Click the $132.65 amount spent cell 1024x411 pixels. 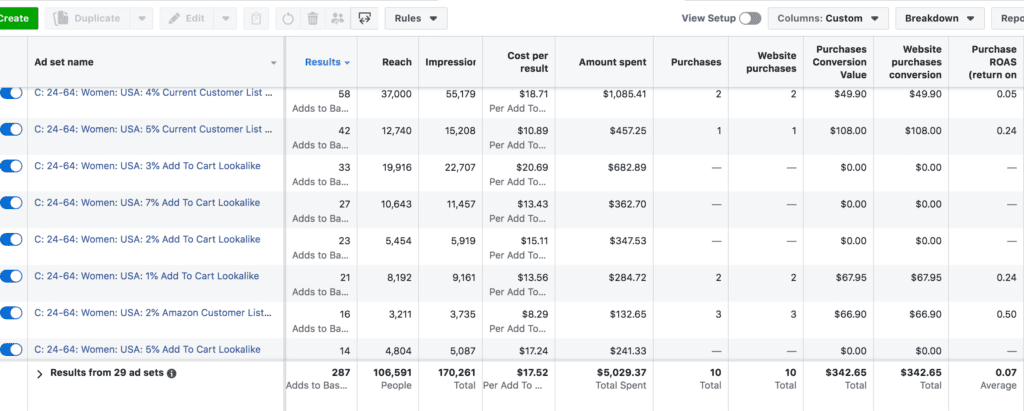pyautogui.click(x=626, y=314)
